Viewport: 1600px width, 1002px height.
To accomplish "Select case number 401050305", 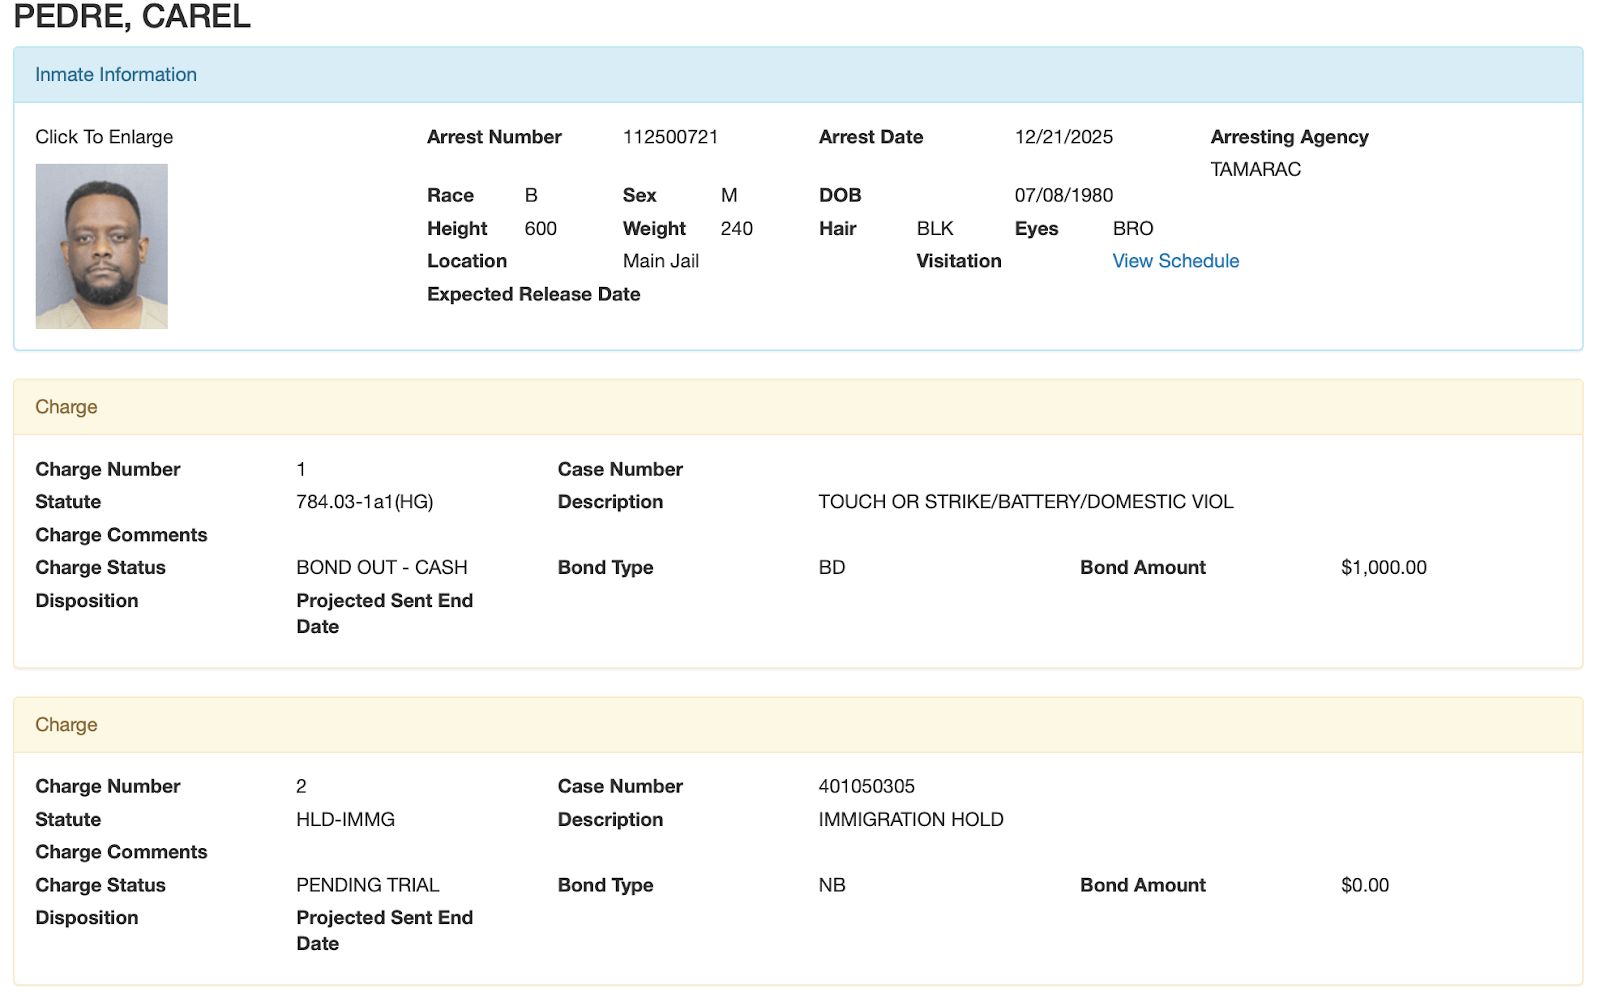I will pos(866,786).
